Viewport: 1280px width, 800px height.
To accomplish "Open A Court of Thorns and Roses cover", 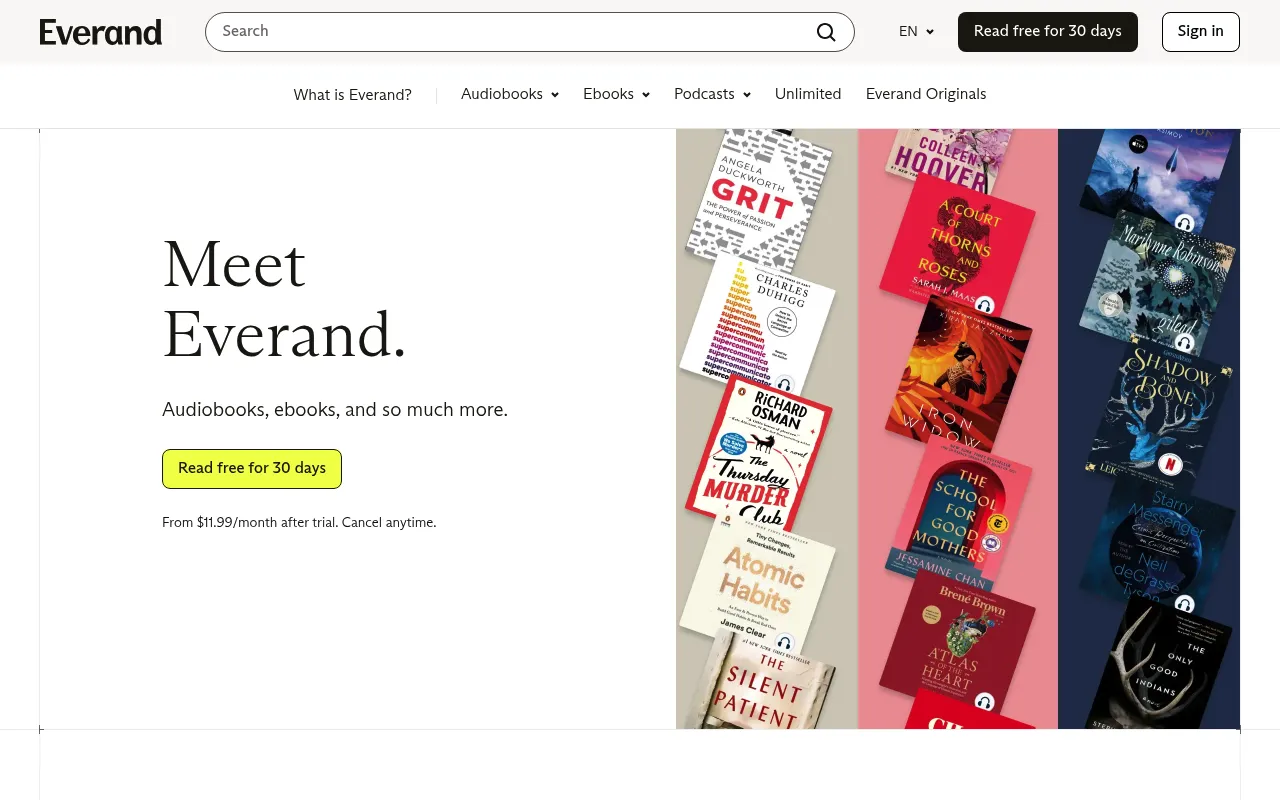I will (957, 245).
